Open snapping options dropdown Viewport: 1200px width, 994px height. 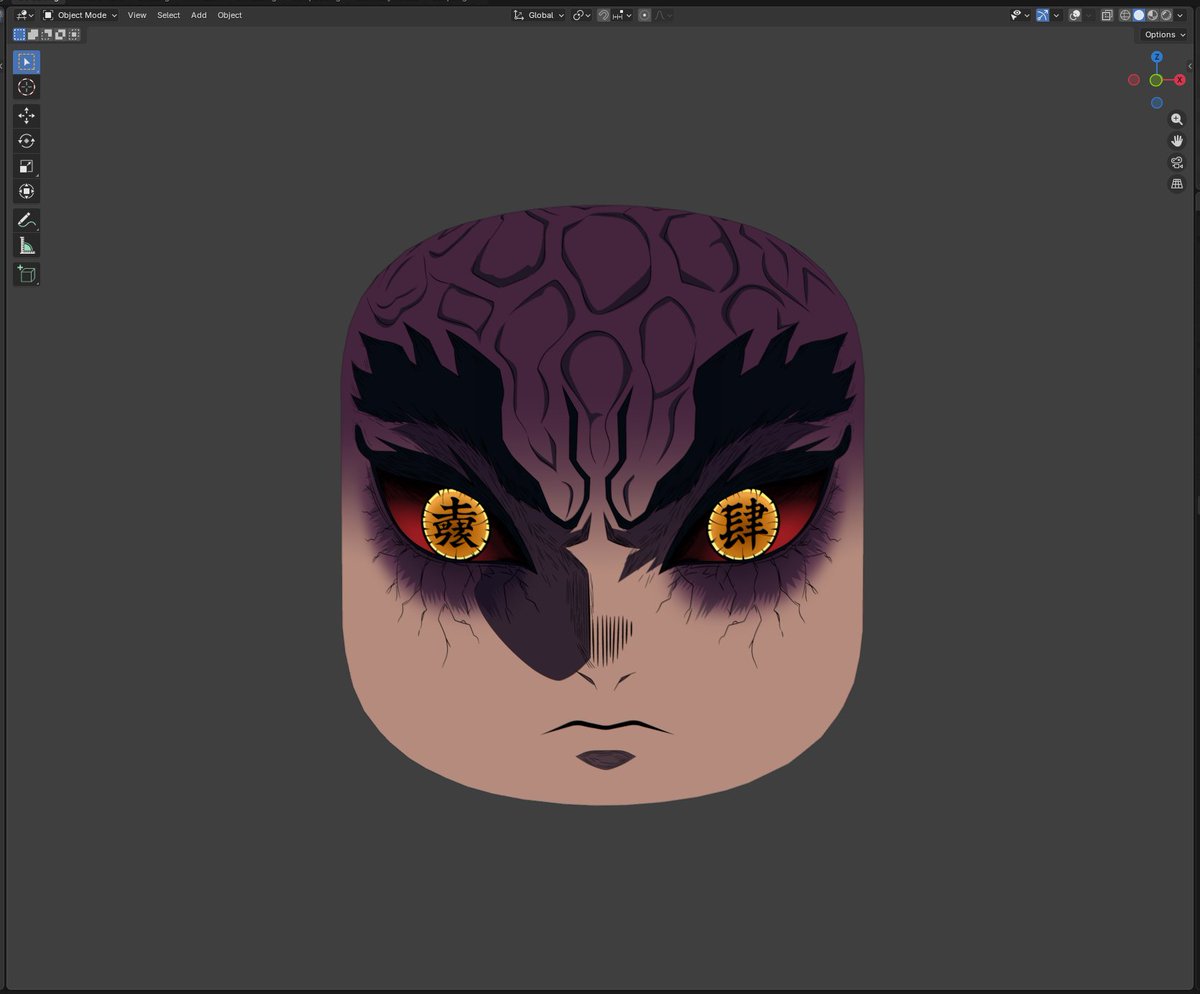[622, 15]
